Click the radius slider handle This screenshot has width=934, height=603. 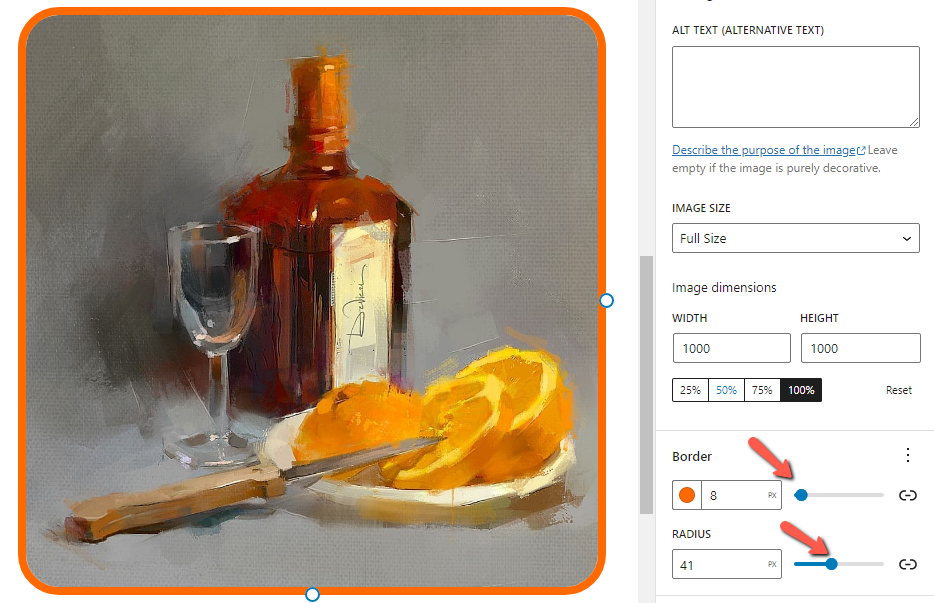831,564
